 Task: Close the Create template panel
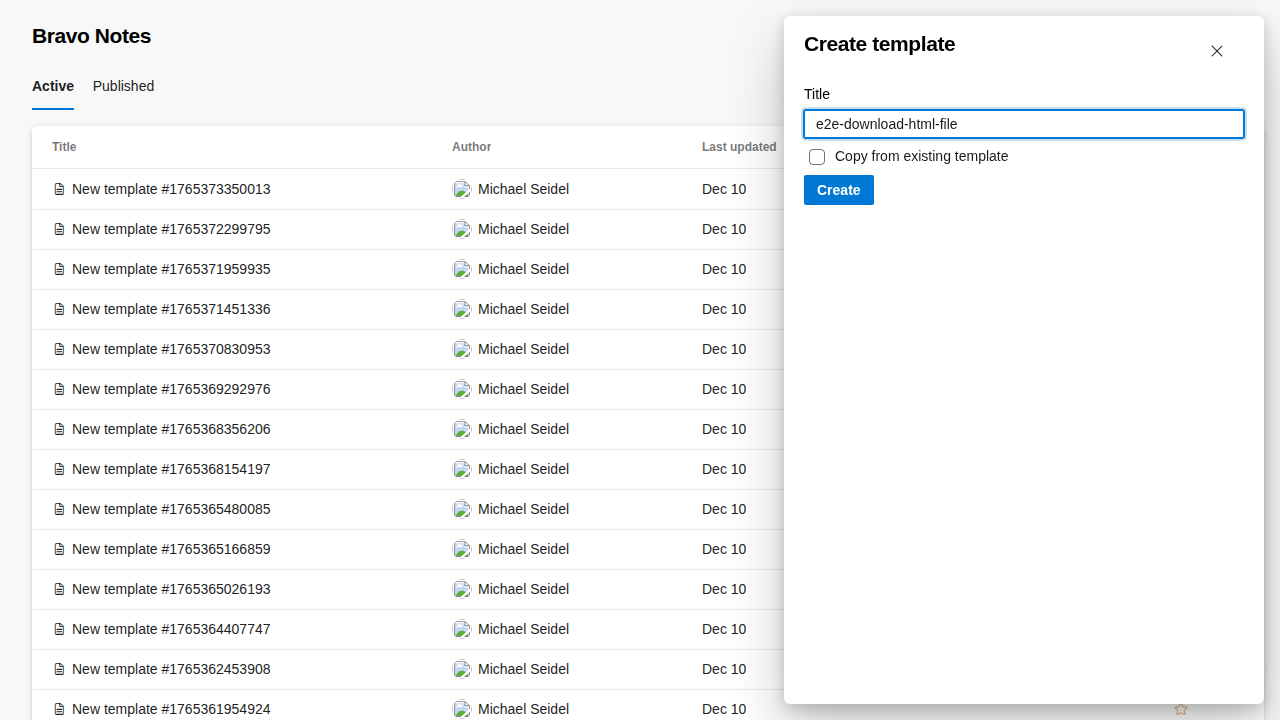click(1217, 51)
